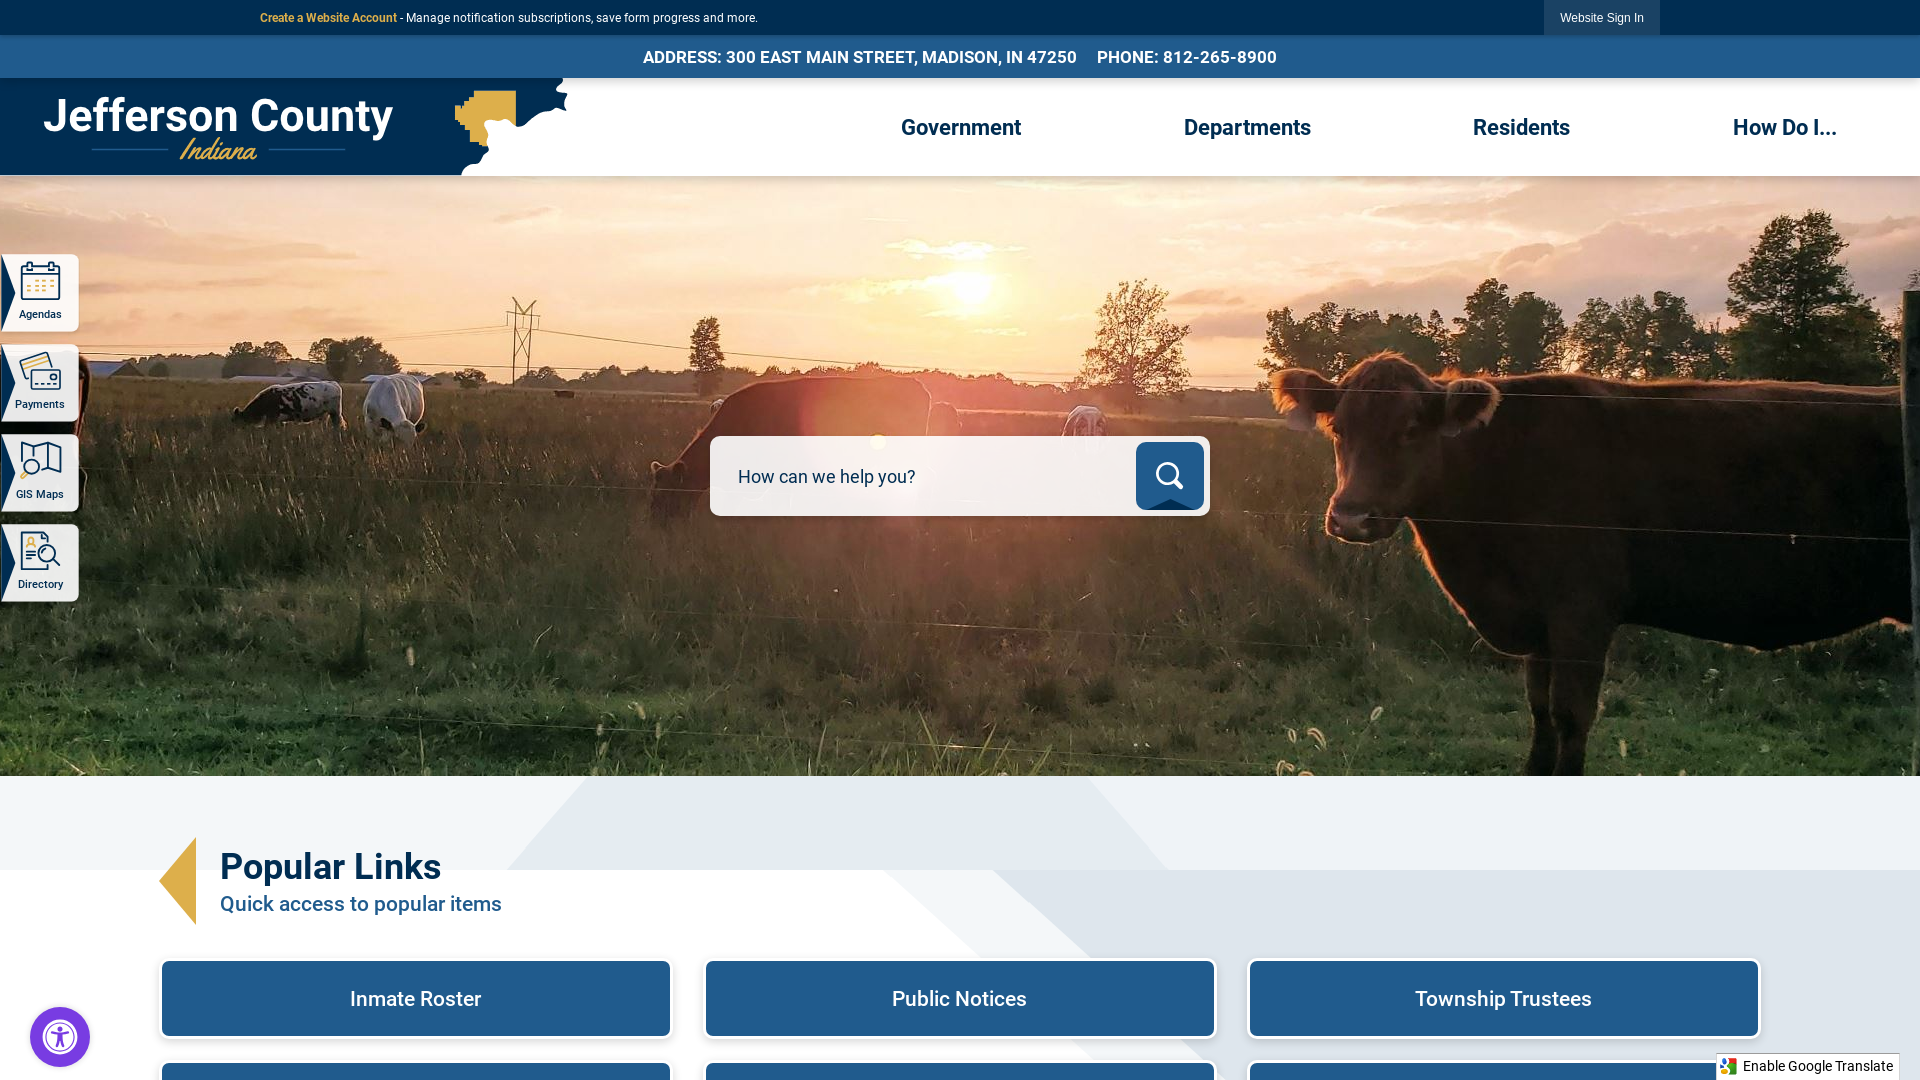Open the Departments menu

click(x=1247, y=127)
